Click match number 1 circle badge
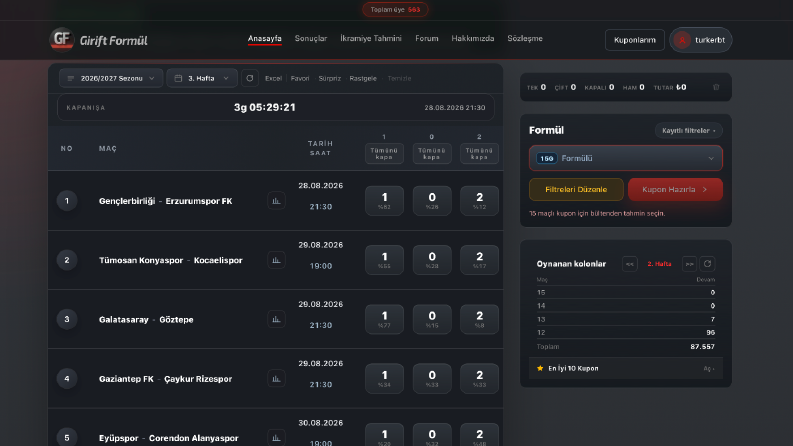 (x=67, y=201)
